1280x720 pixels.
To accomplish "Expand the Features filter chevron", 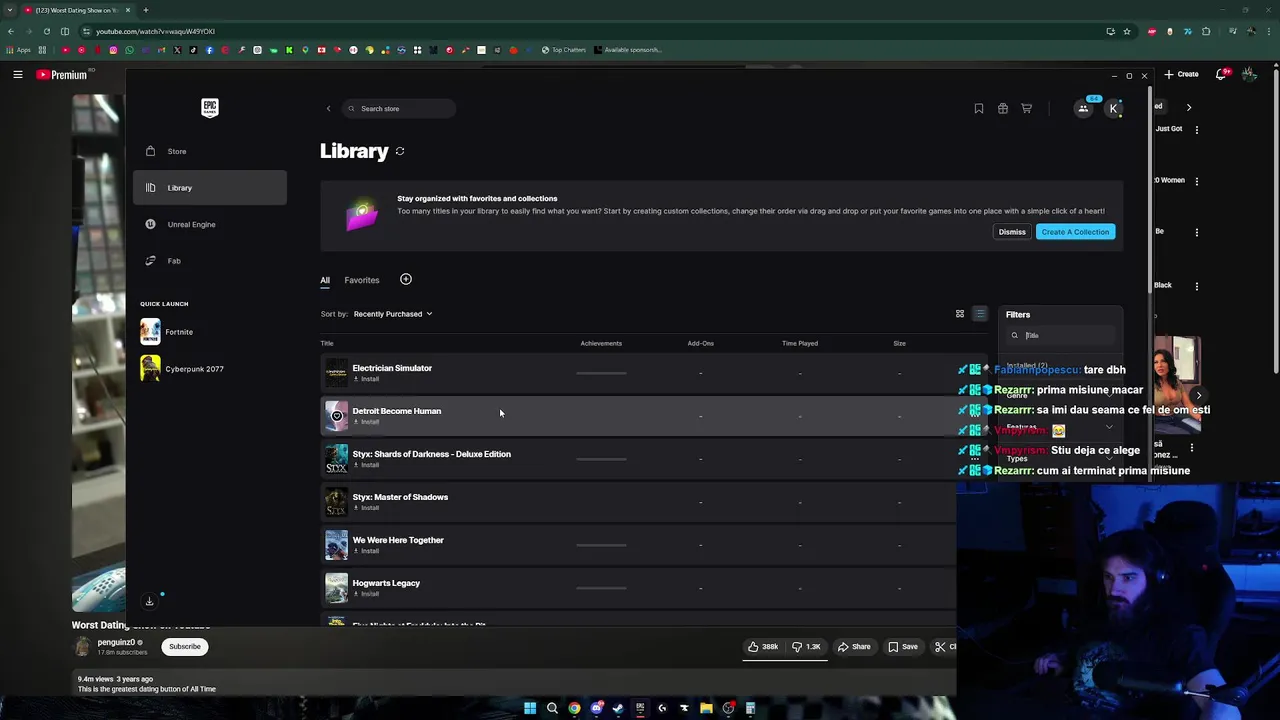I will (x=1109, y=427).
